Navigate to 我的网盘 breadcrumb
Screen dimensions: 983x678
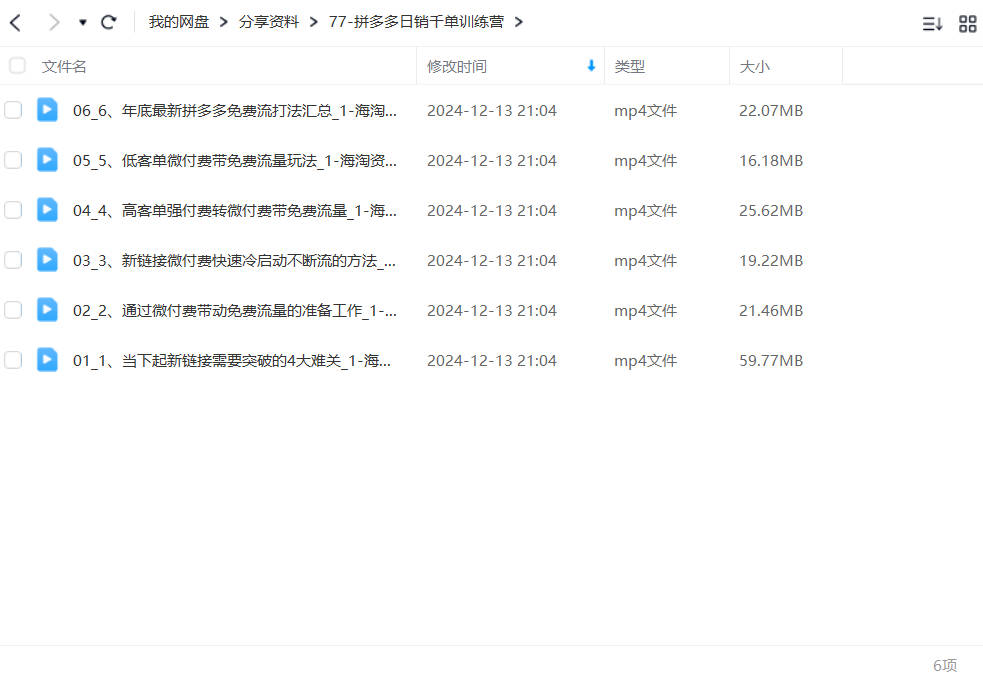179,22
